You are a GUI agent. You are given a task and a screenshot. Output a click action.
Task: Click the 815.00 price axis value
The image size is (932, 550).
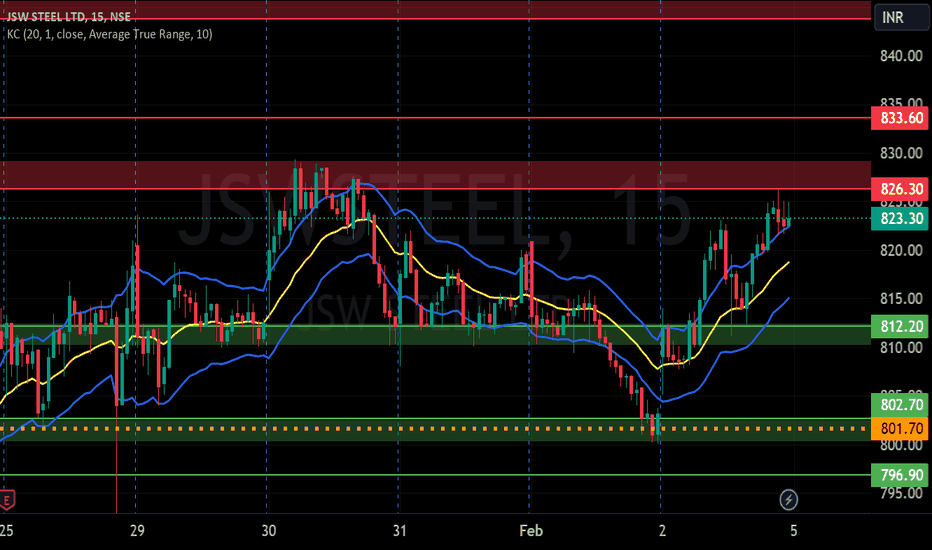coord(901,298)
